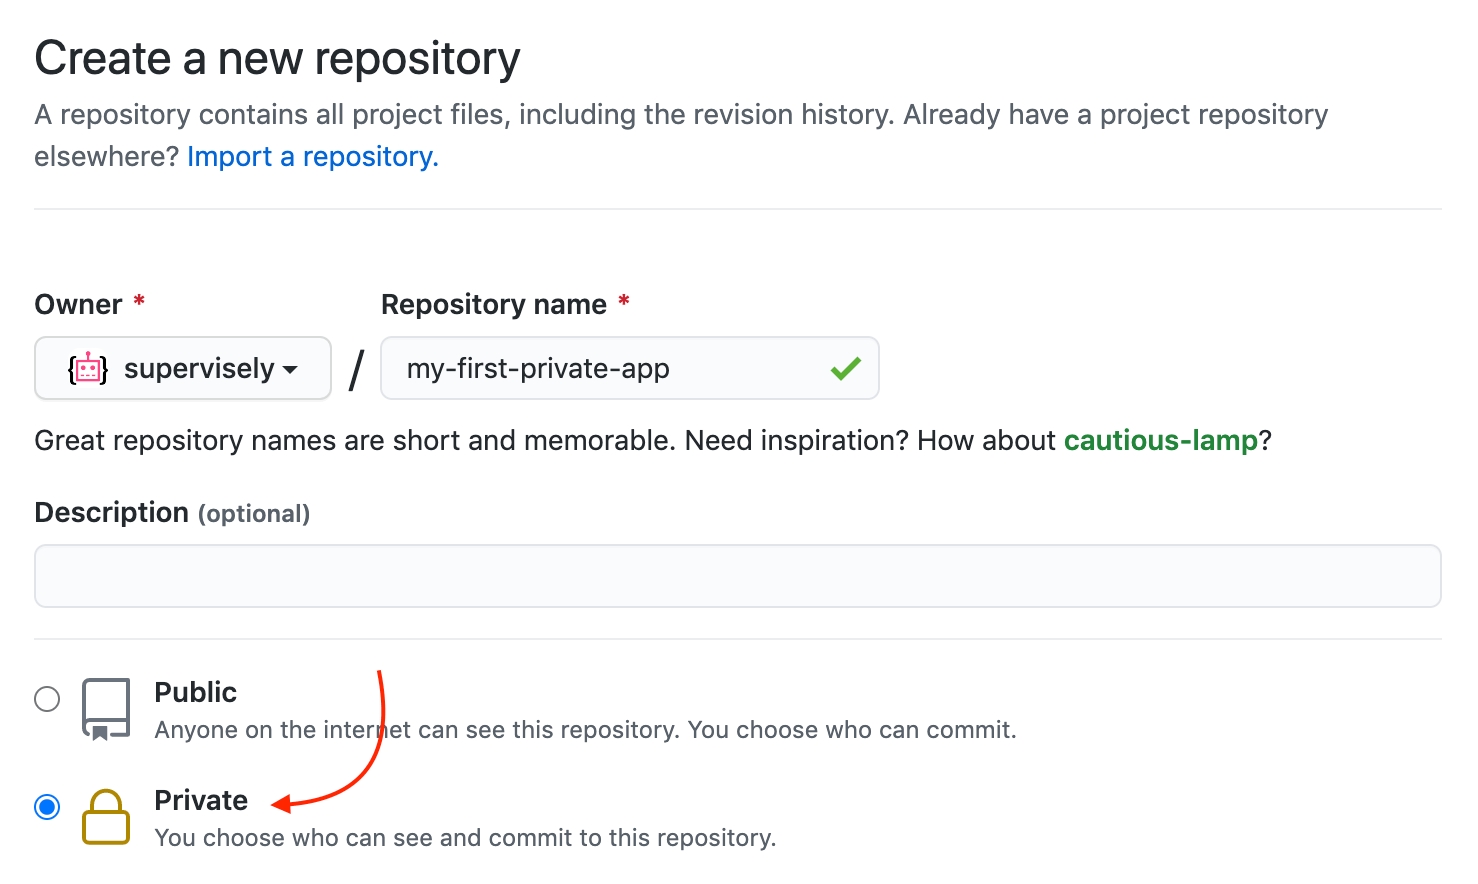
Task: Select the Private visibility radio button
Action: click(47, 807)
